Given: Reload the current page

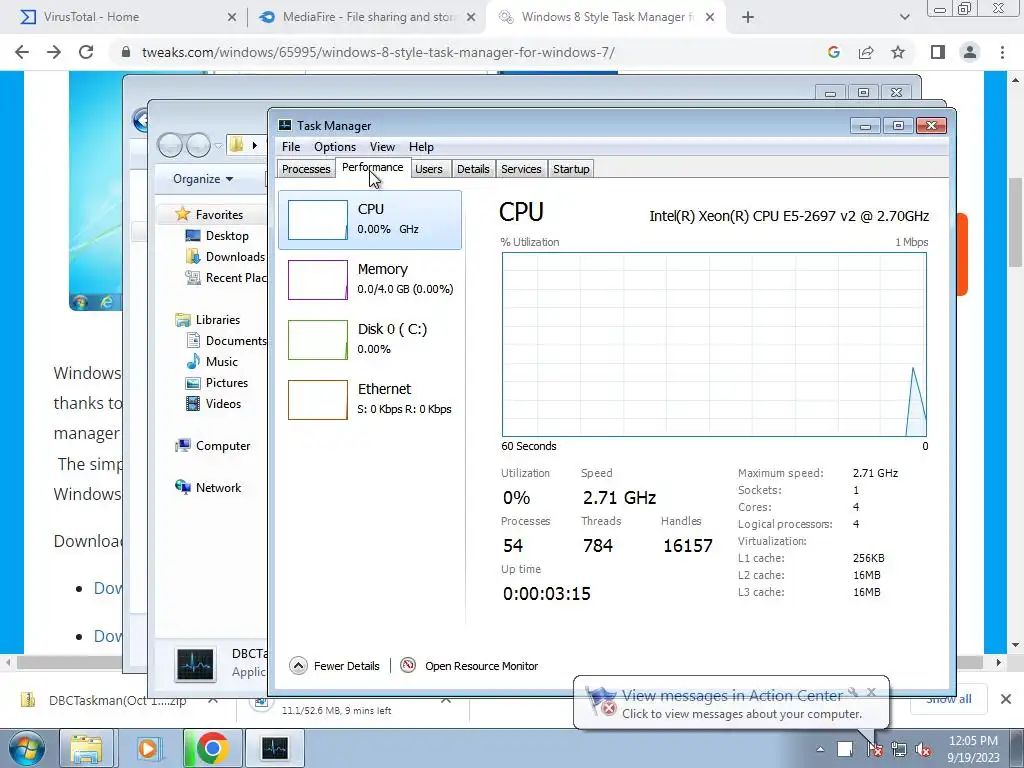Looking at the screenshot, I should (86, 52).
